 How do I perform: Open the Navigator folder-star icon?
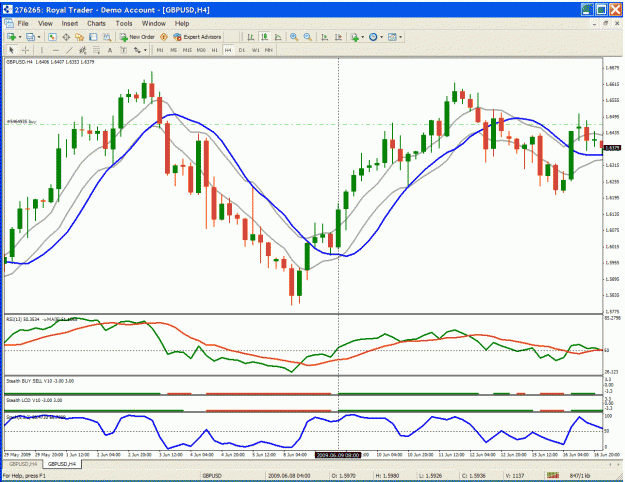pyautogui.click(x=79, y=37)
